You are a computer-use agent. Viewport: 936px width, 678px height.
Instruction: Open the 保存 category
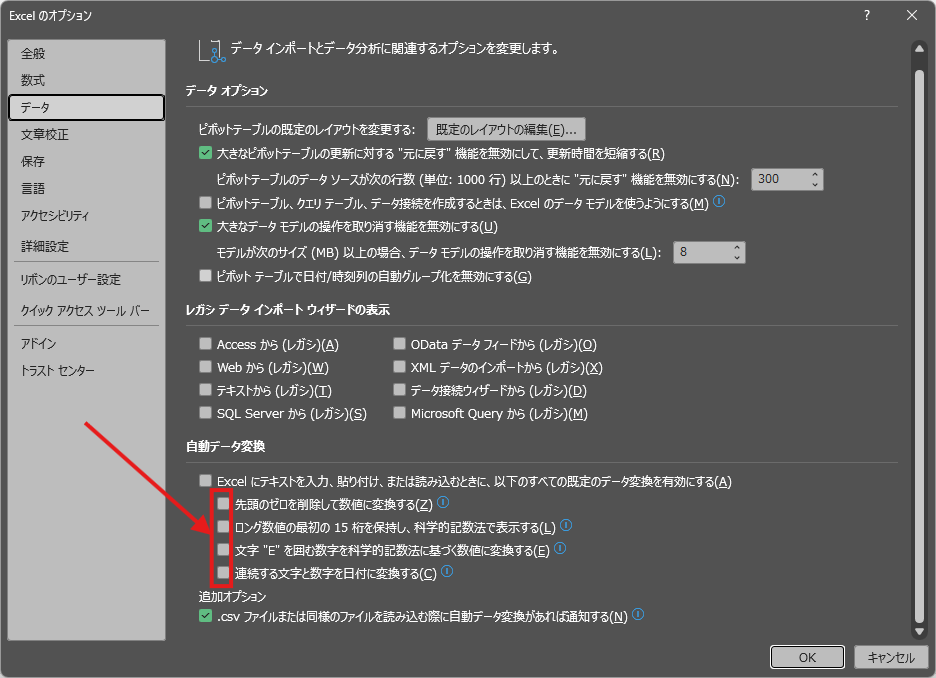click(x=87, y=161)
